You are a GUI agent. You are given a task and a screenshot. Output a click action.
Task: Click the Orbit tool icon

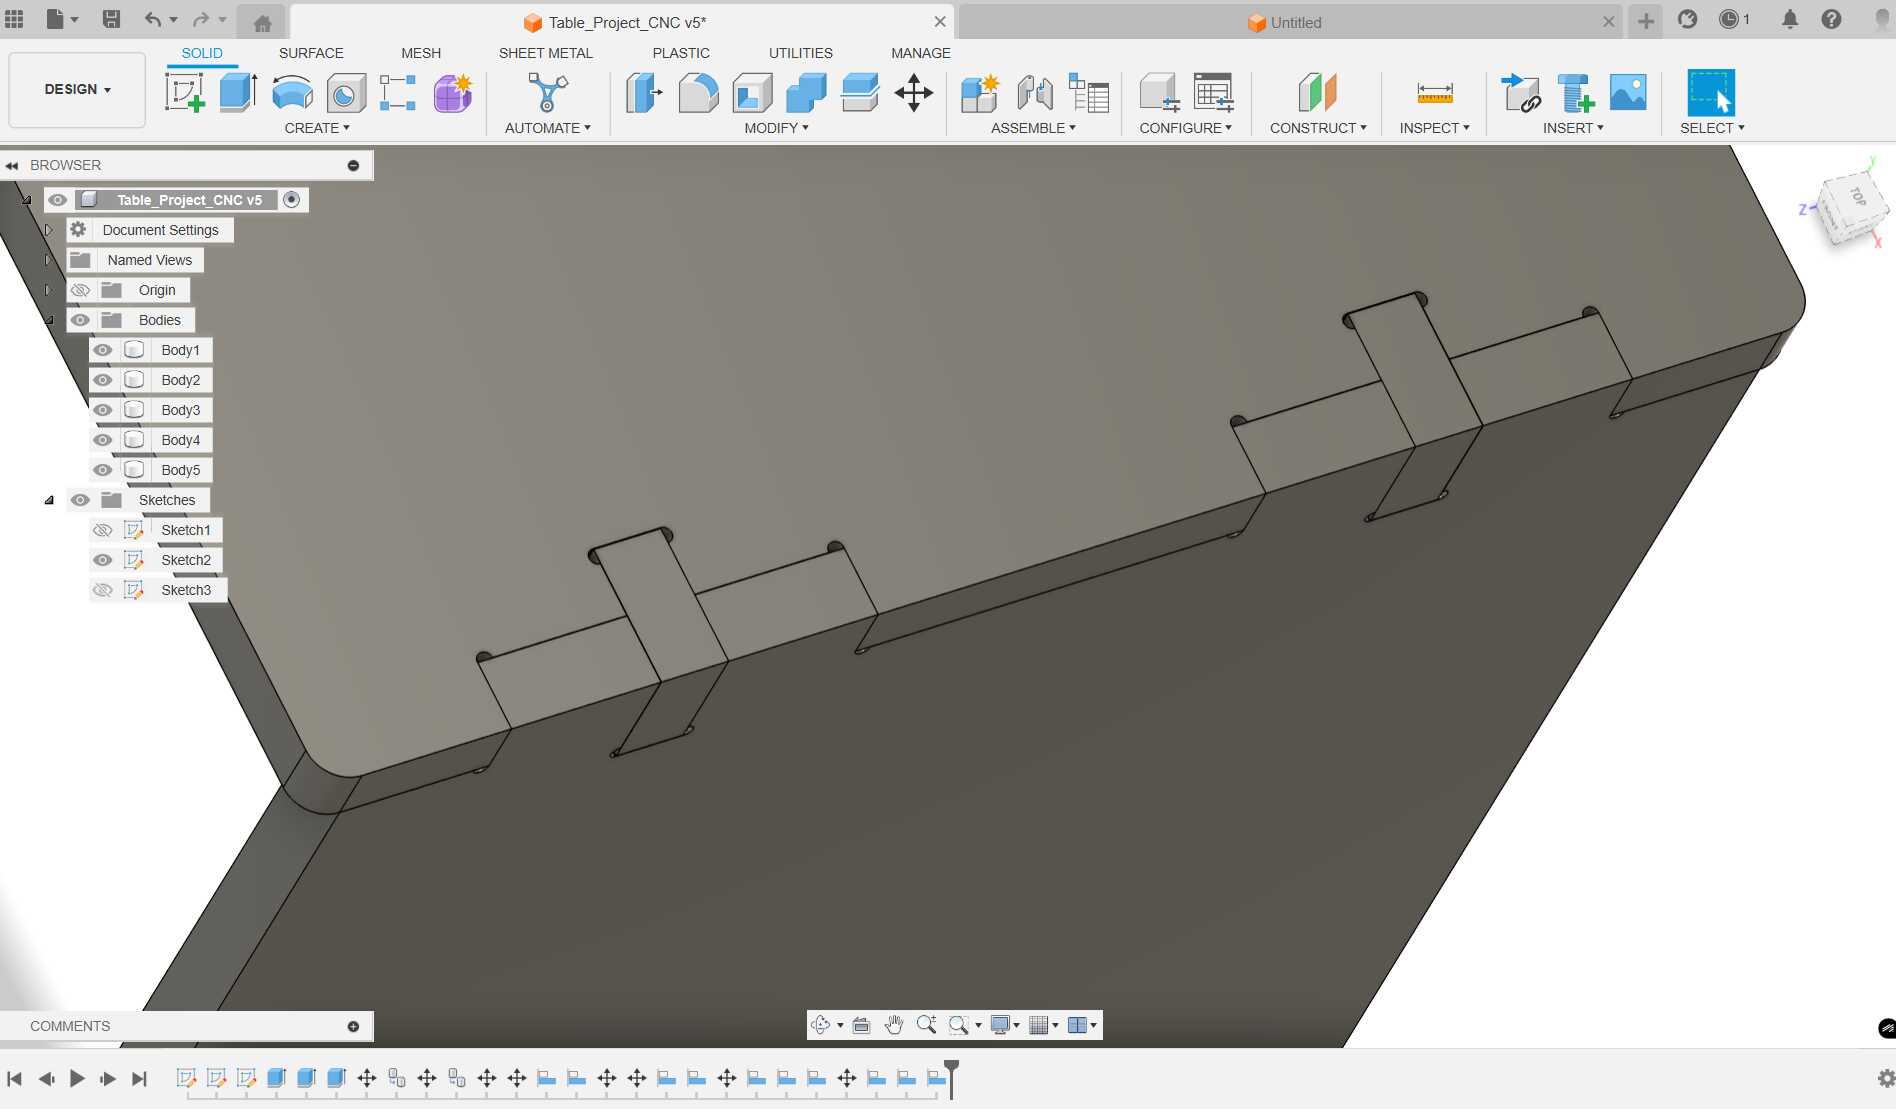821,1025
